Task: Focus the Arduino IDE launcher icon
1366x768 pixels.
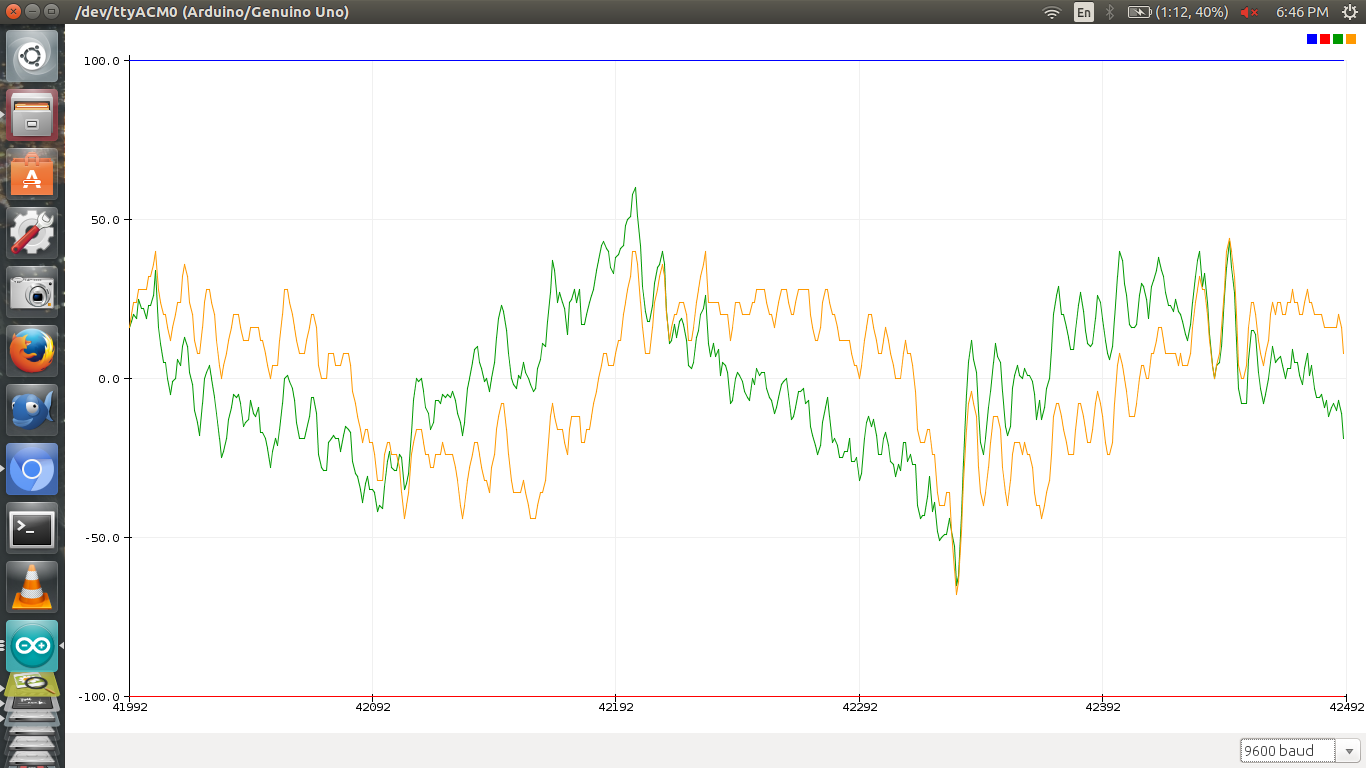Action: coord(32,646)
